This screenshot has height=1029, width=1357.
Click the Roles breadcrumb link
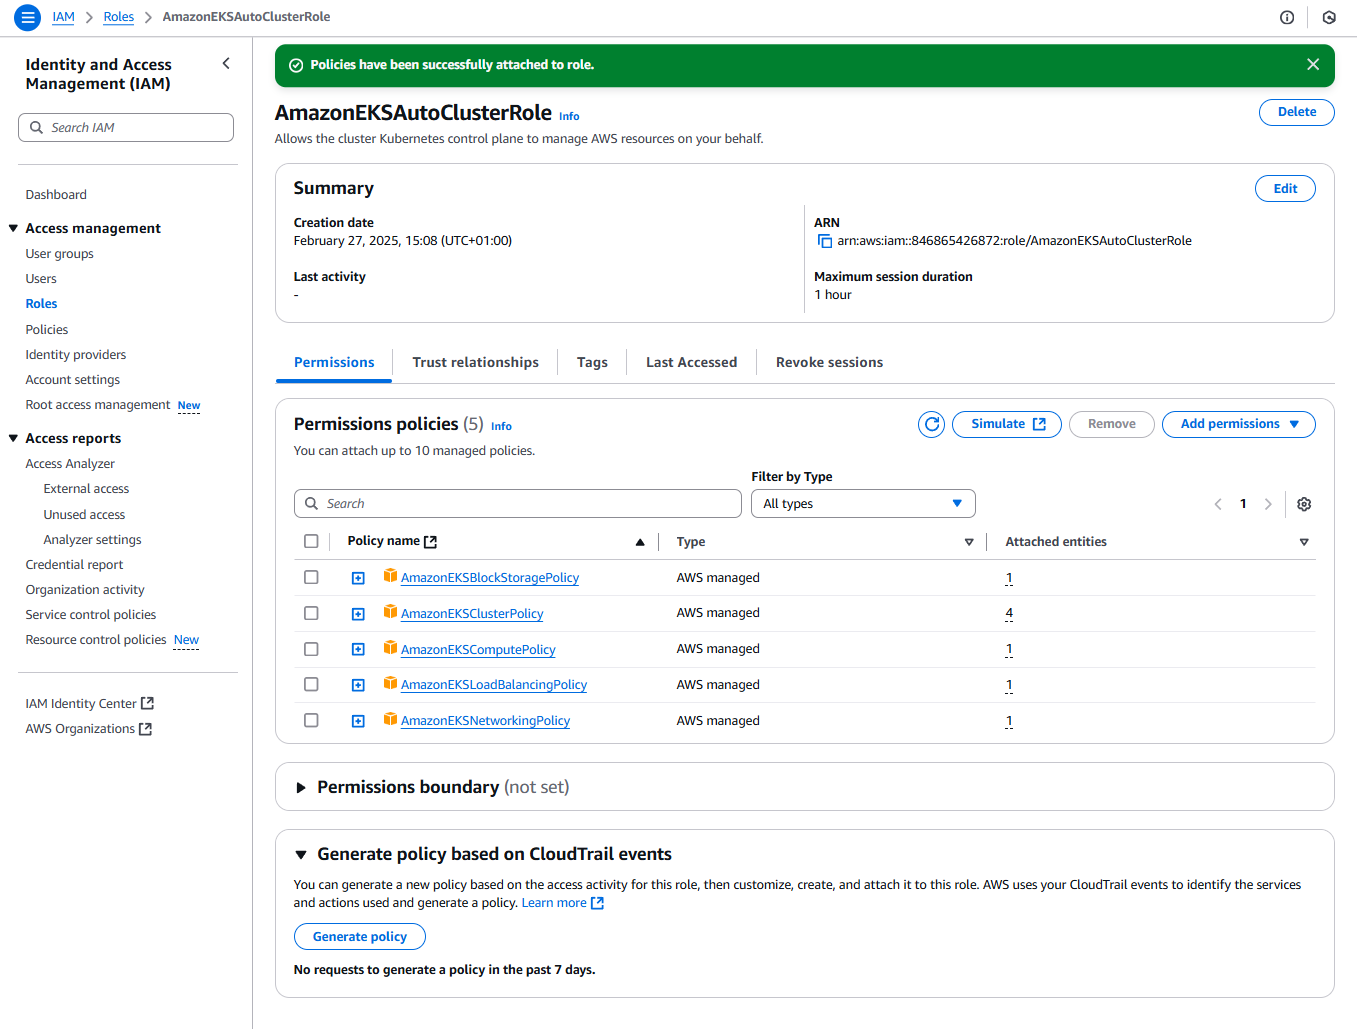tap(119, 17)
